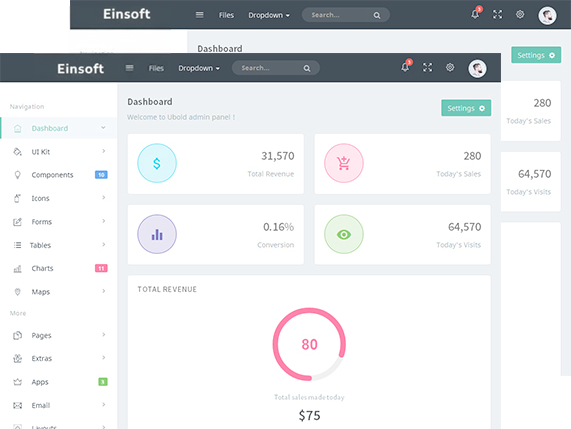Click the Charts bar graph icon
This screenshot has height=429, width=571.
coord(17,269)
